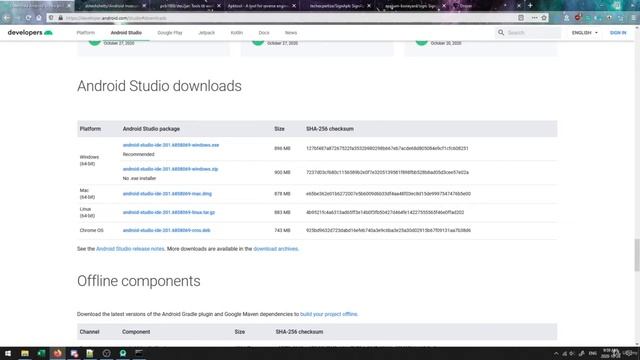Click the 896 MB size cell
This screenshot has width=640, height=360.
point(282,149)
